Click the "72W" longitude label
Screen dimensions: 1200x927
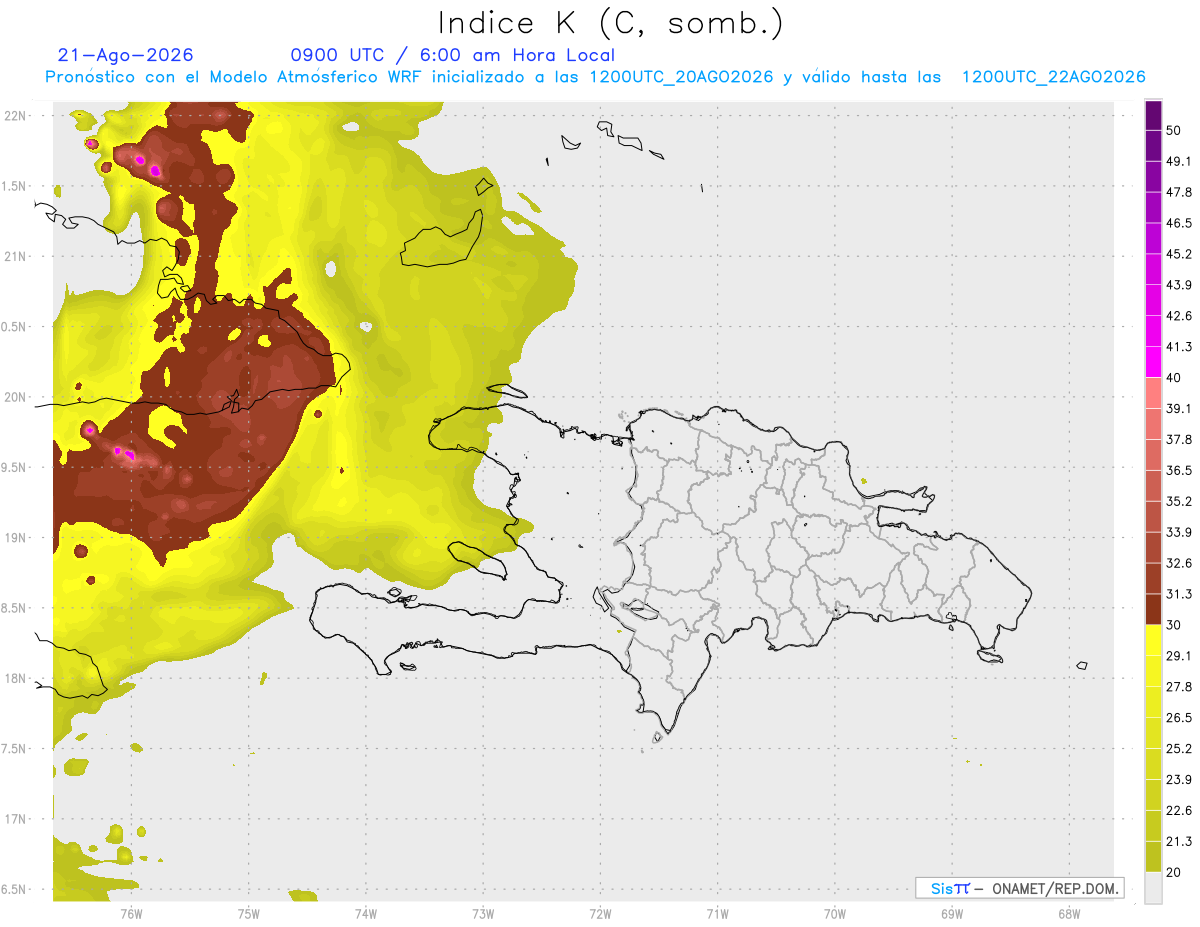pos(600,913)
